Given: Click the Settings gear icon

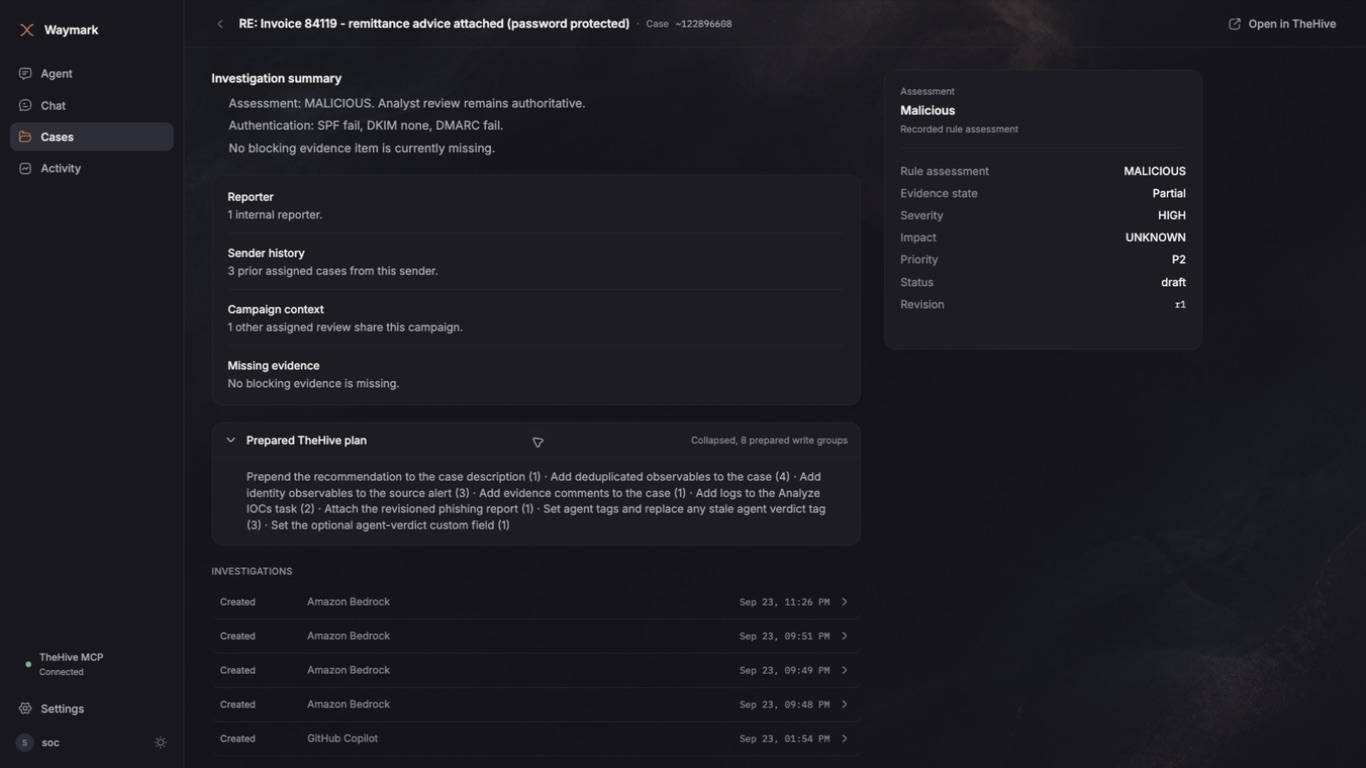Looking at the screenshot, I should tap(25, 709).
